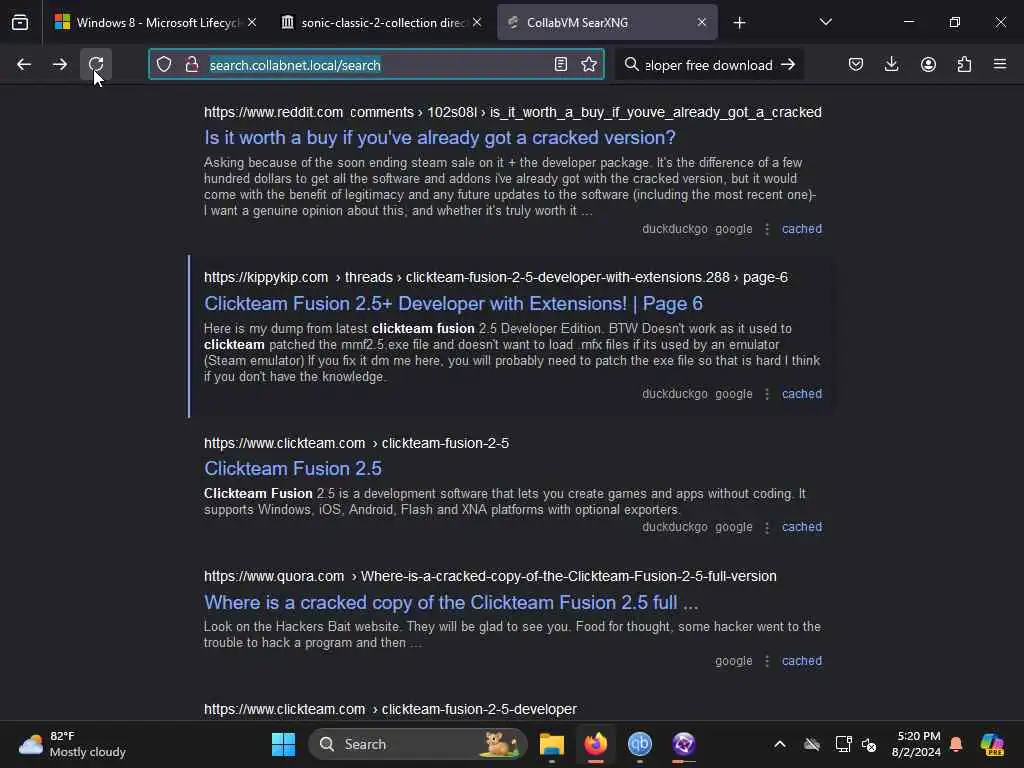
Task: Show the downloads panel
Action: tap(891, 65)
